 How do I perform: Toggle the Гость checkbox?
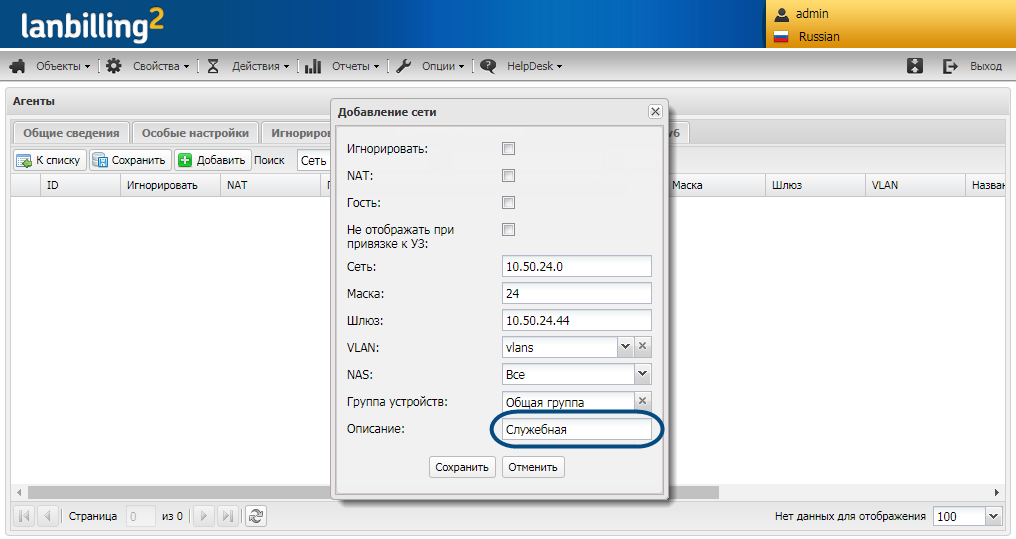pos(509,203)
